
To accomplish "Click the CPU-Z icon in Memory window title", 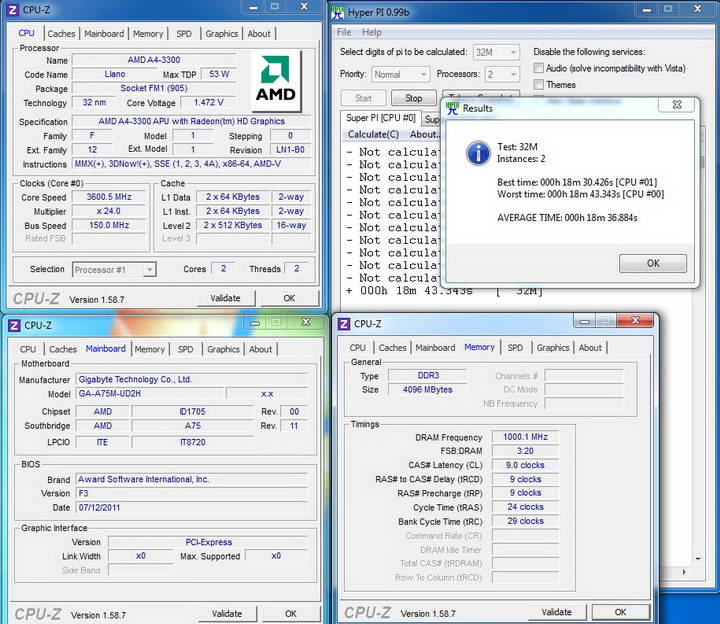I will click(343, 324).
